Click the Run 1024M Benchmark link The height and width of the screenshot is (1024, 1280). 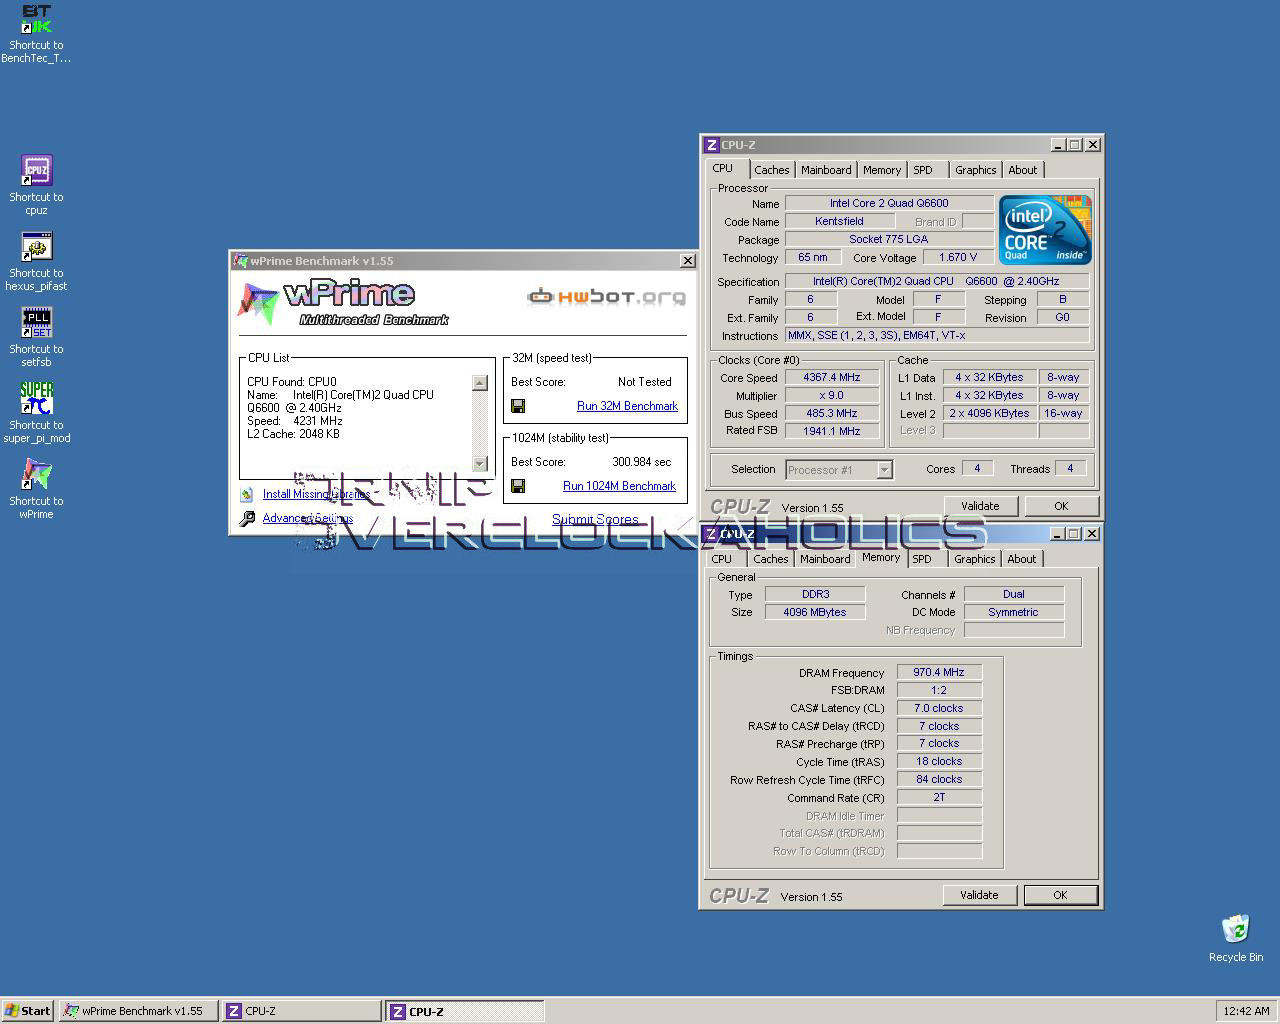click(x=619, y=486)
